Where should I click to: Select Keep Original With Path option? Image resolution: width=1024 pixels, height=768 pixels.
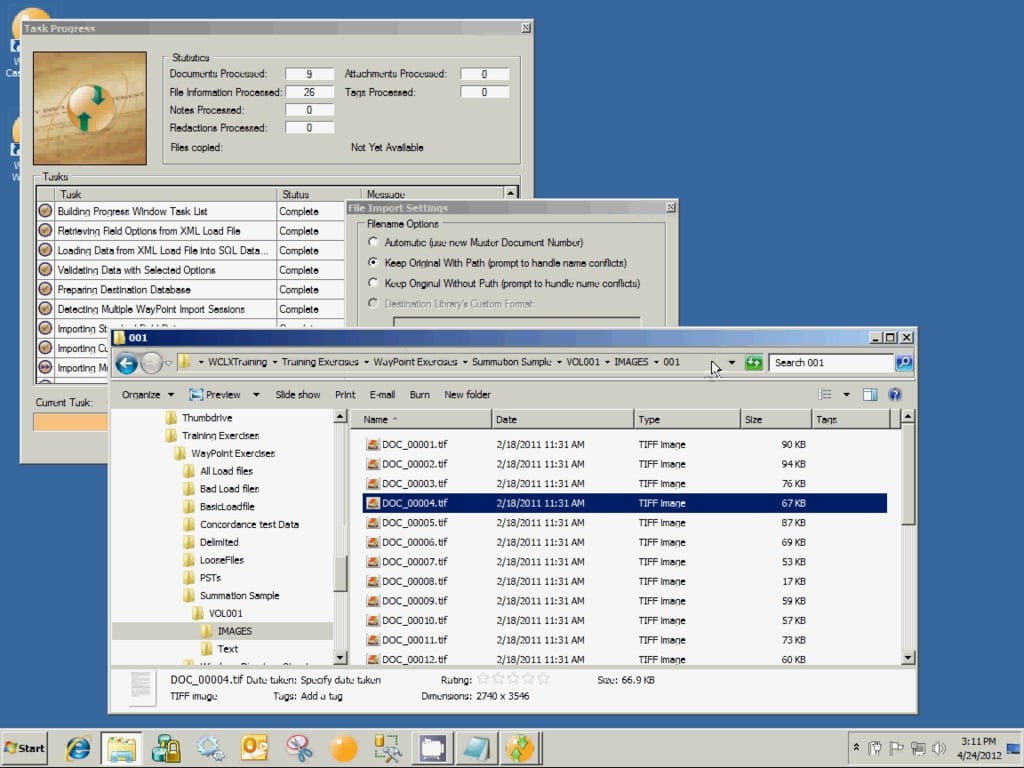(374, 263)
